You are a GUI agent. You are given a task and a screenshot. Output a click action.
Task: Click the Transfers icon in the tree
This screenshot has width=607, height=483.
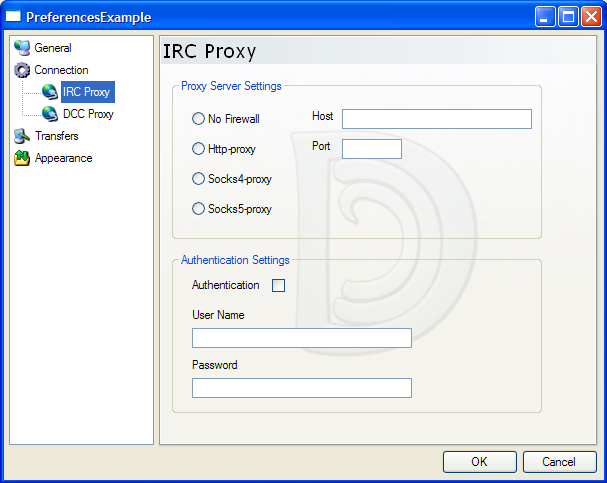(22, 136)
